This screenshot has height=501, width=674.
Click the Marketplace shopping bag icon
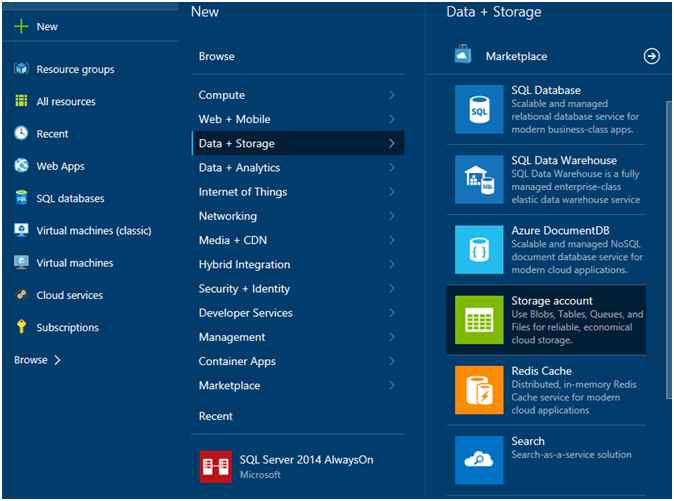[463, 55]
